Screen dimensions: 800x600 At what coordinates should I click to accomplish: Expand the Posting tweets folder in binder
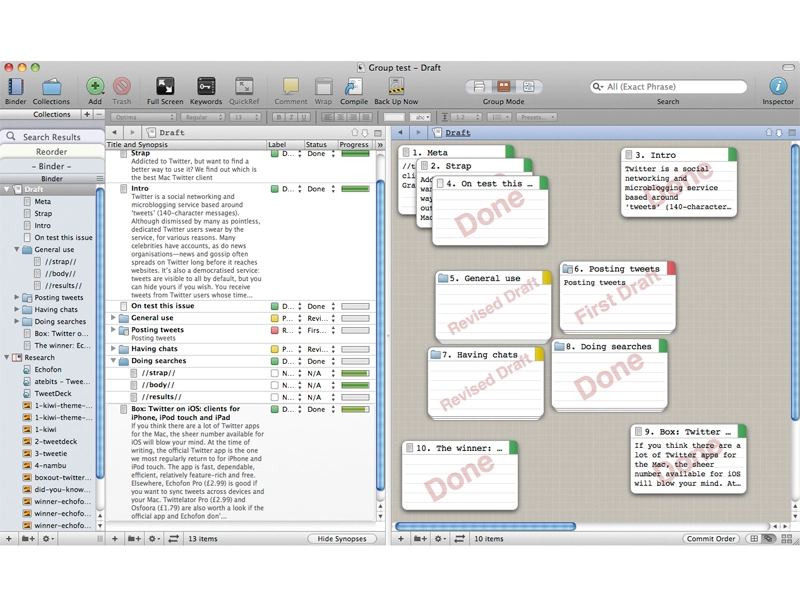point(17,297)
